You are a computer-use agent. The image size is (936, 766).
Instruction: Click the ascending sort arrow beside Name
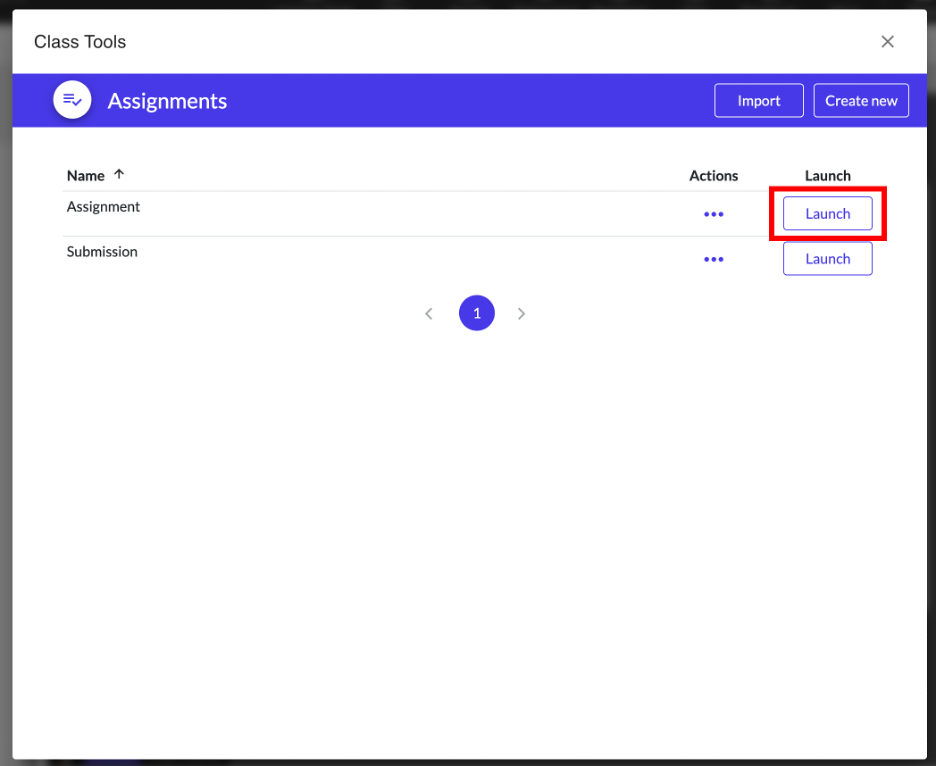(120, 175)
